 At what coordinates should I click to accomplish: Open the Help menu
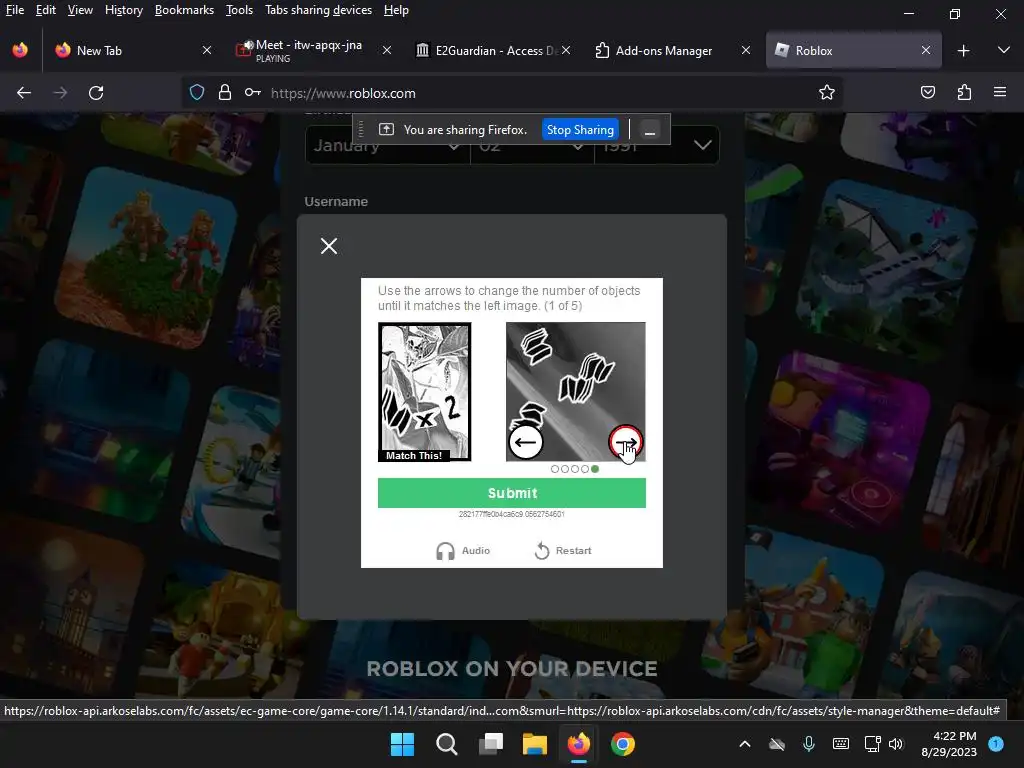396,10
